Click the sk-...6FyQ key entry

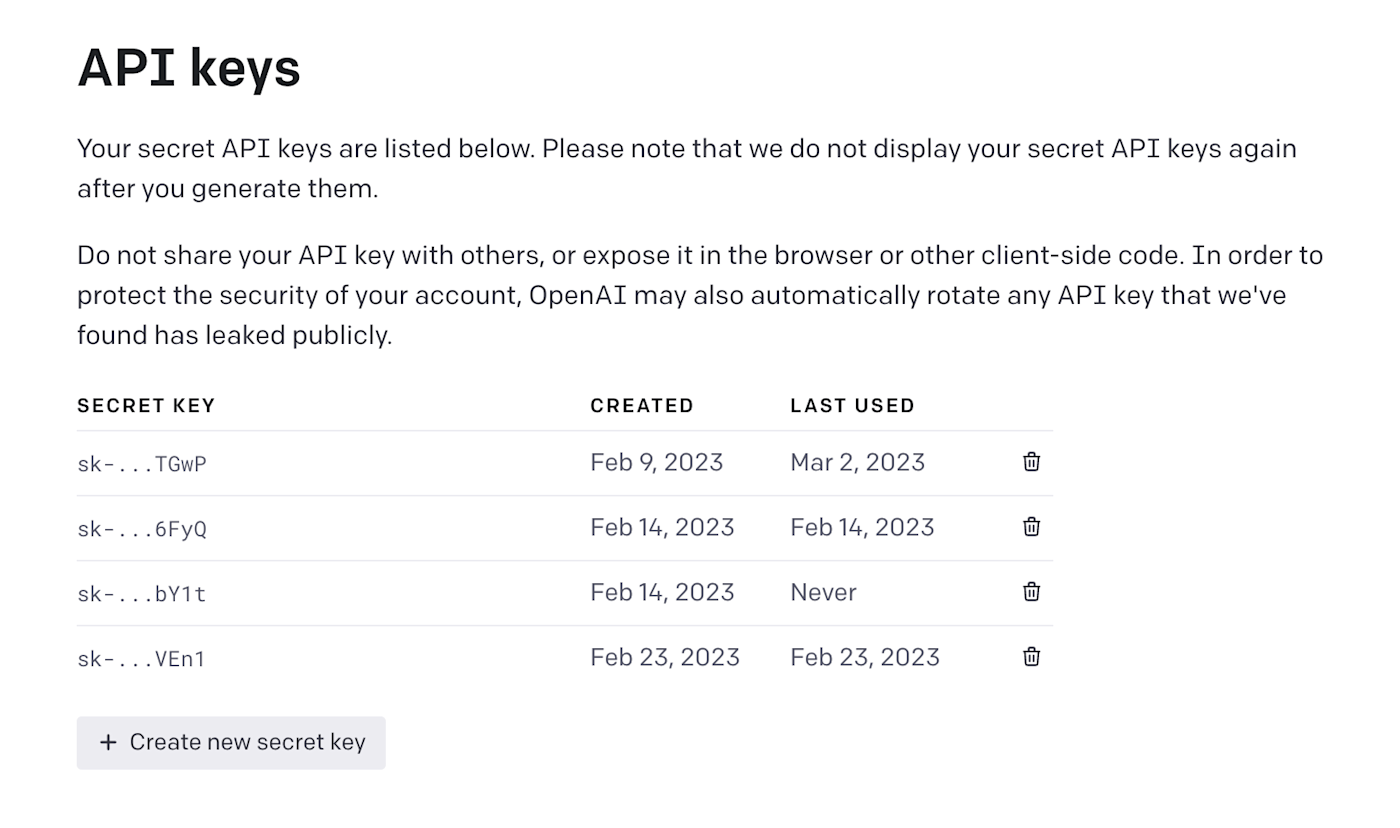tap(142, 529)
